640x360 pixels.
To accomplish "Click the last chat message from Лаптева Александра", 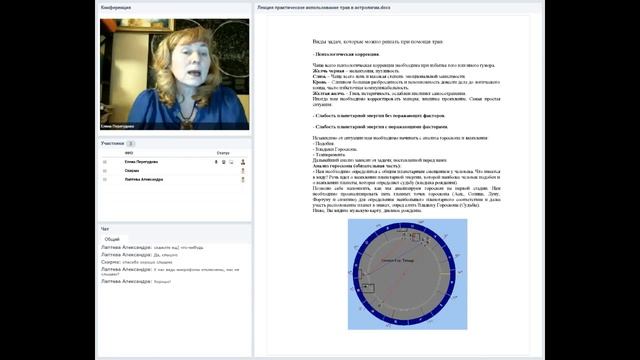I will coord(136,282).
